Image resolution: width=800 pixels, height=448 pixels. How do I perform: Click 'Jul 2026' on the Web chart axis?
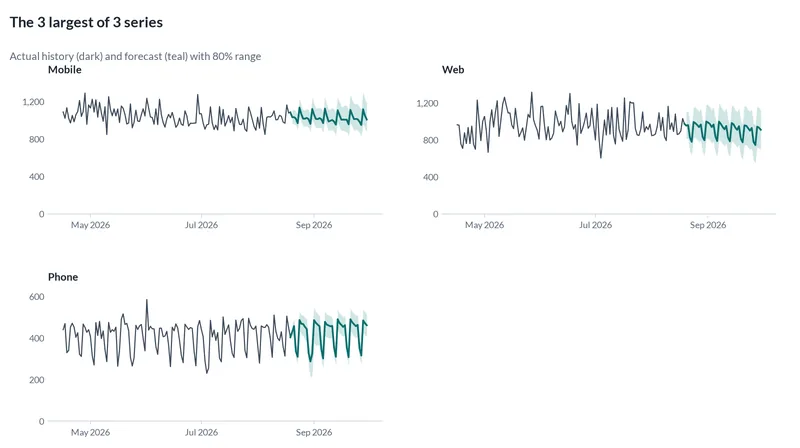pos(595,225)
